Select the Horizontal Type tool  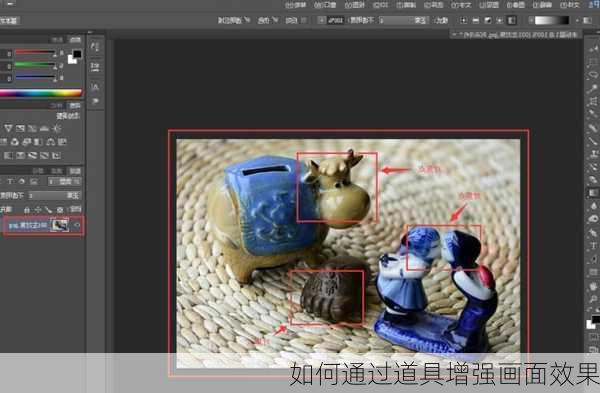tap(593, 245)
